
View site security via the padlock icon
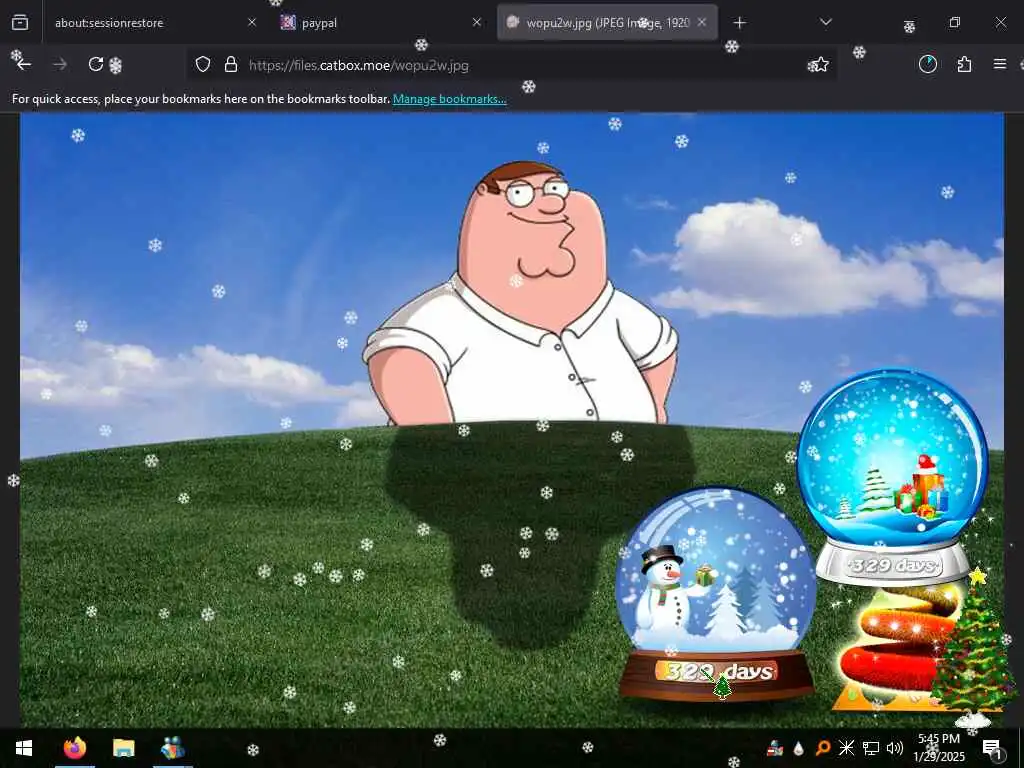(x=231, y=65)
